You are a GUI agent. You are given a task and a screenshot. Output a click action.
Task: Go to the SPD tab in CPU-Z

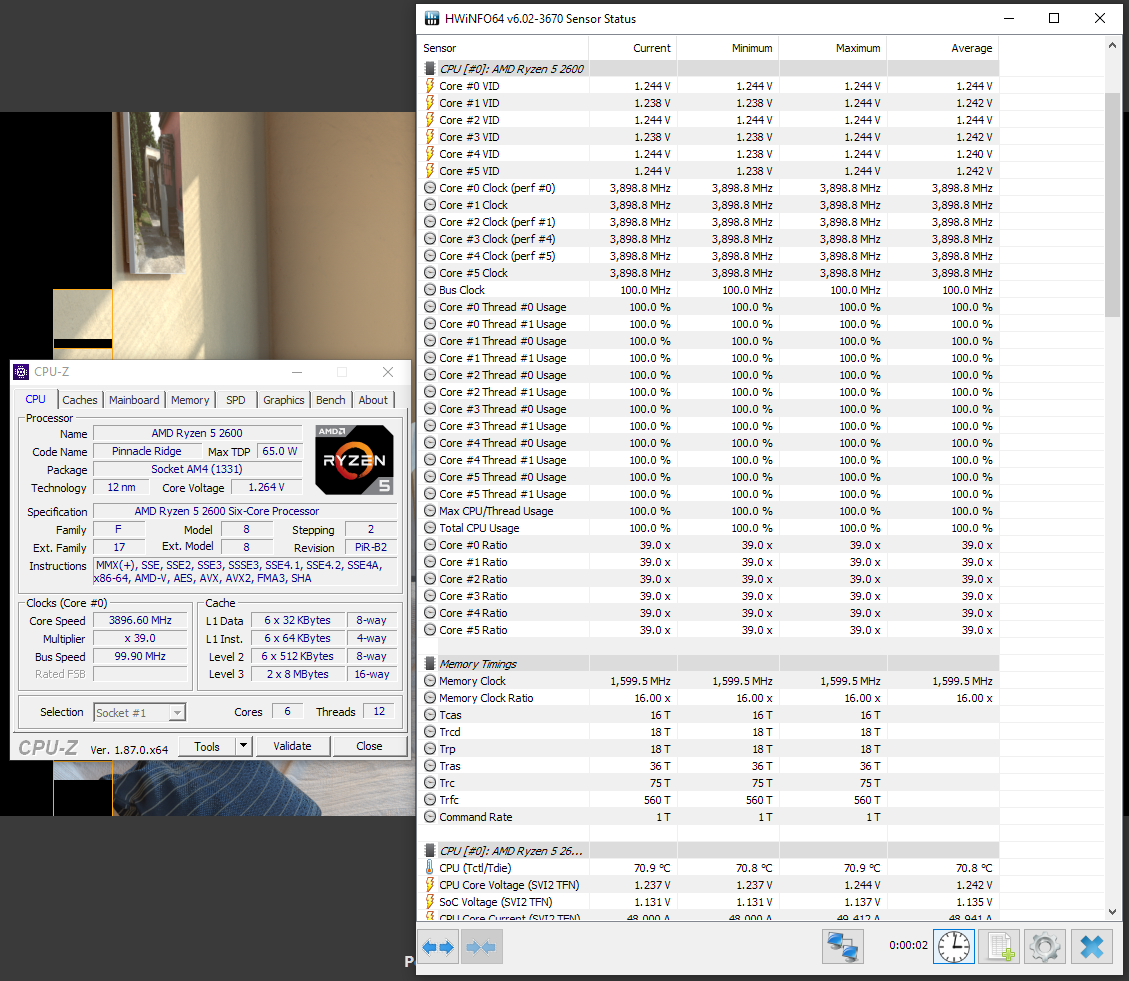(x=235, y=400)
